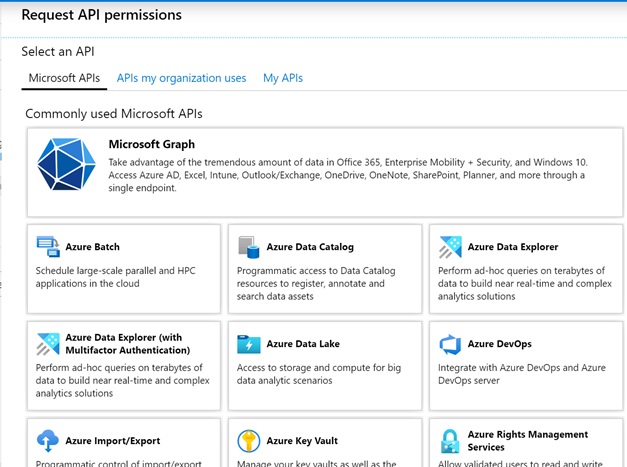Switch to the My APIs tab
Viewport: 627px width, 467px height.
(x=283, y=78)
